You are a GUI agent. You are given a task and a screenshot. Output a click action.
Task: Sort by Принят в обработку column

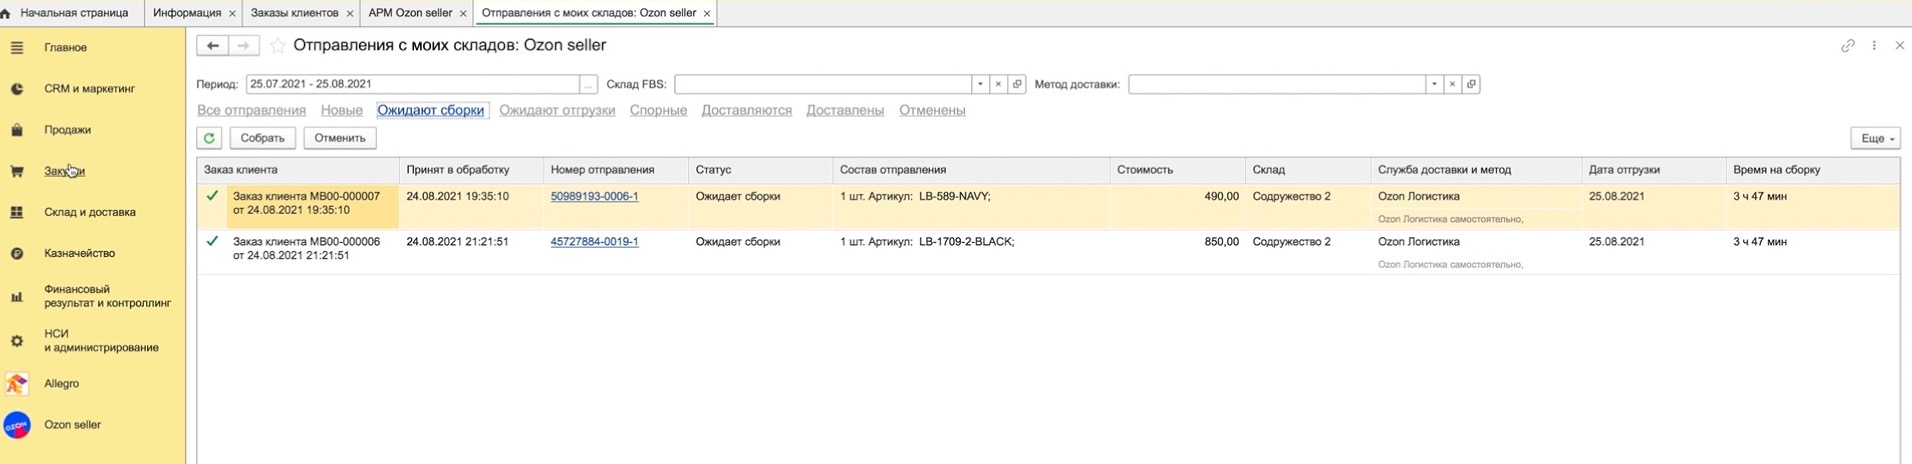tap(471, 170)
